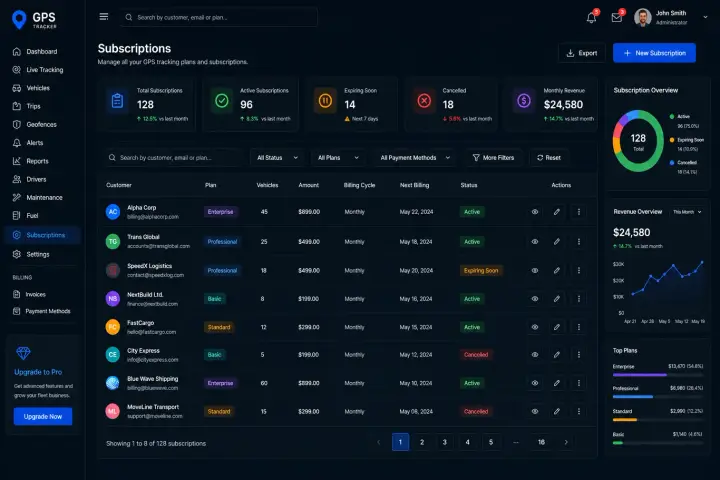Open the mail messages icon

pyautogui.click(x=617, y=17)
